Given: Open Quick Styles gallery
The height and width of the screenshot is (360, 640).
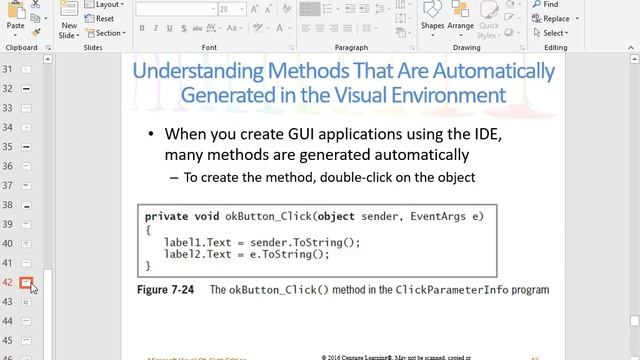Looking at the screenshot, I should (489, 19).
